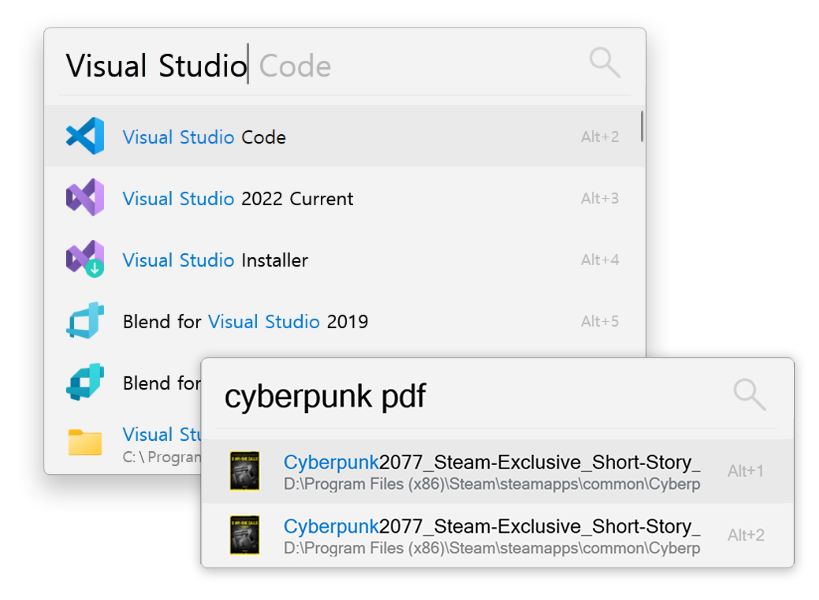
Task: Click the first Cyberpunk PDF cover thumbnail
Action: pos(244,471)
